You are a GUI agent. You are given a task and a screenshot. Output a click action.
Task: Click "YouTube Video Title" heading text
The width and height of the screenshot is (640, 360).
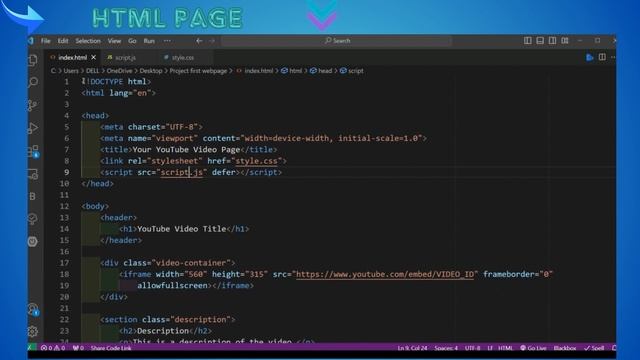point(182,229)
